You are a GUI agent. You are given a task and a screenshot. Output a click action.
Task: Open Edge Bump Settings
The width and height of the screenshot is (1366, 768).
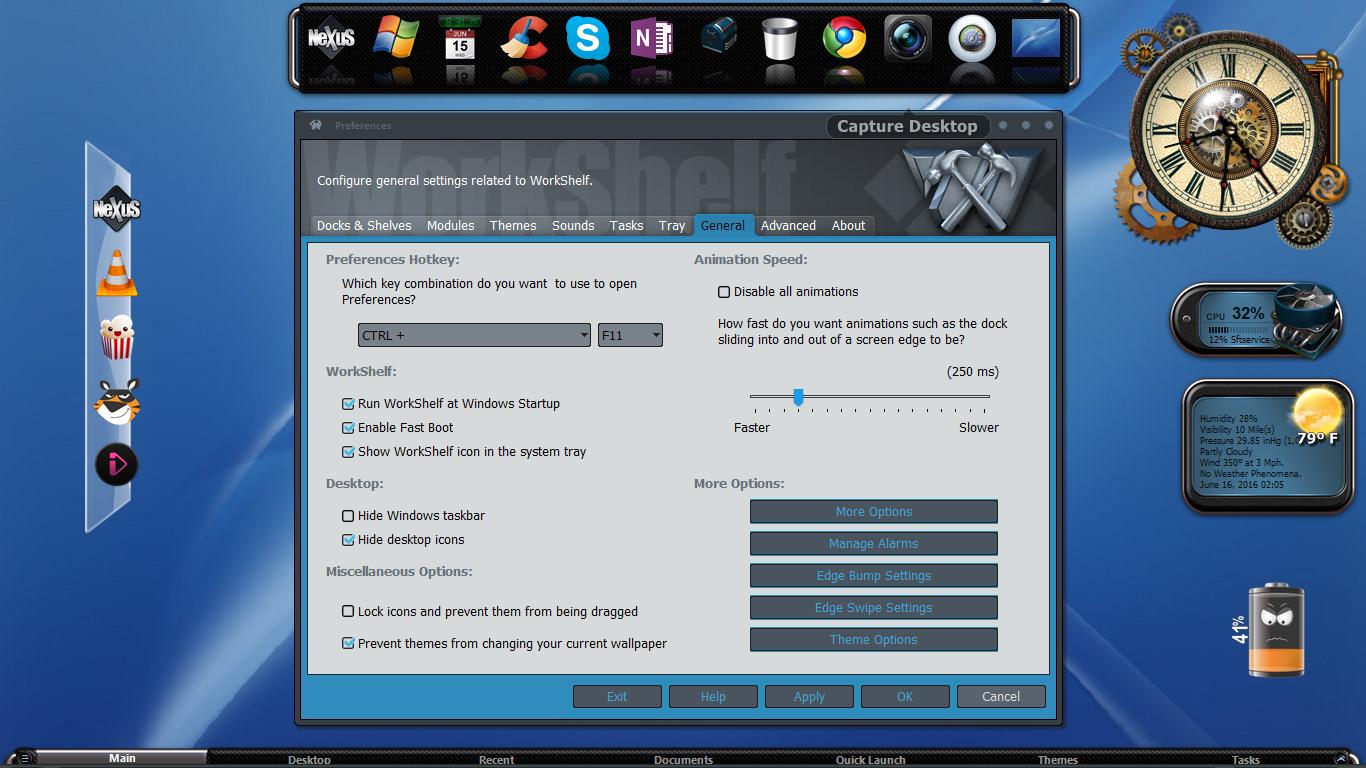tap(873, 576)
